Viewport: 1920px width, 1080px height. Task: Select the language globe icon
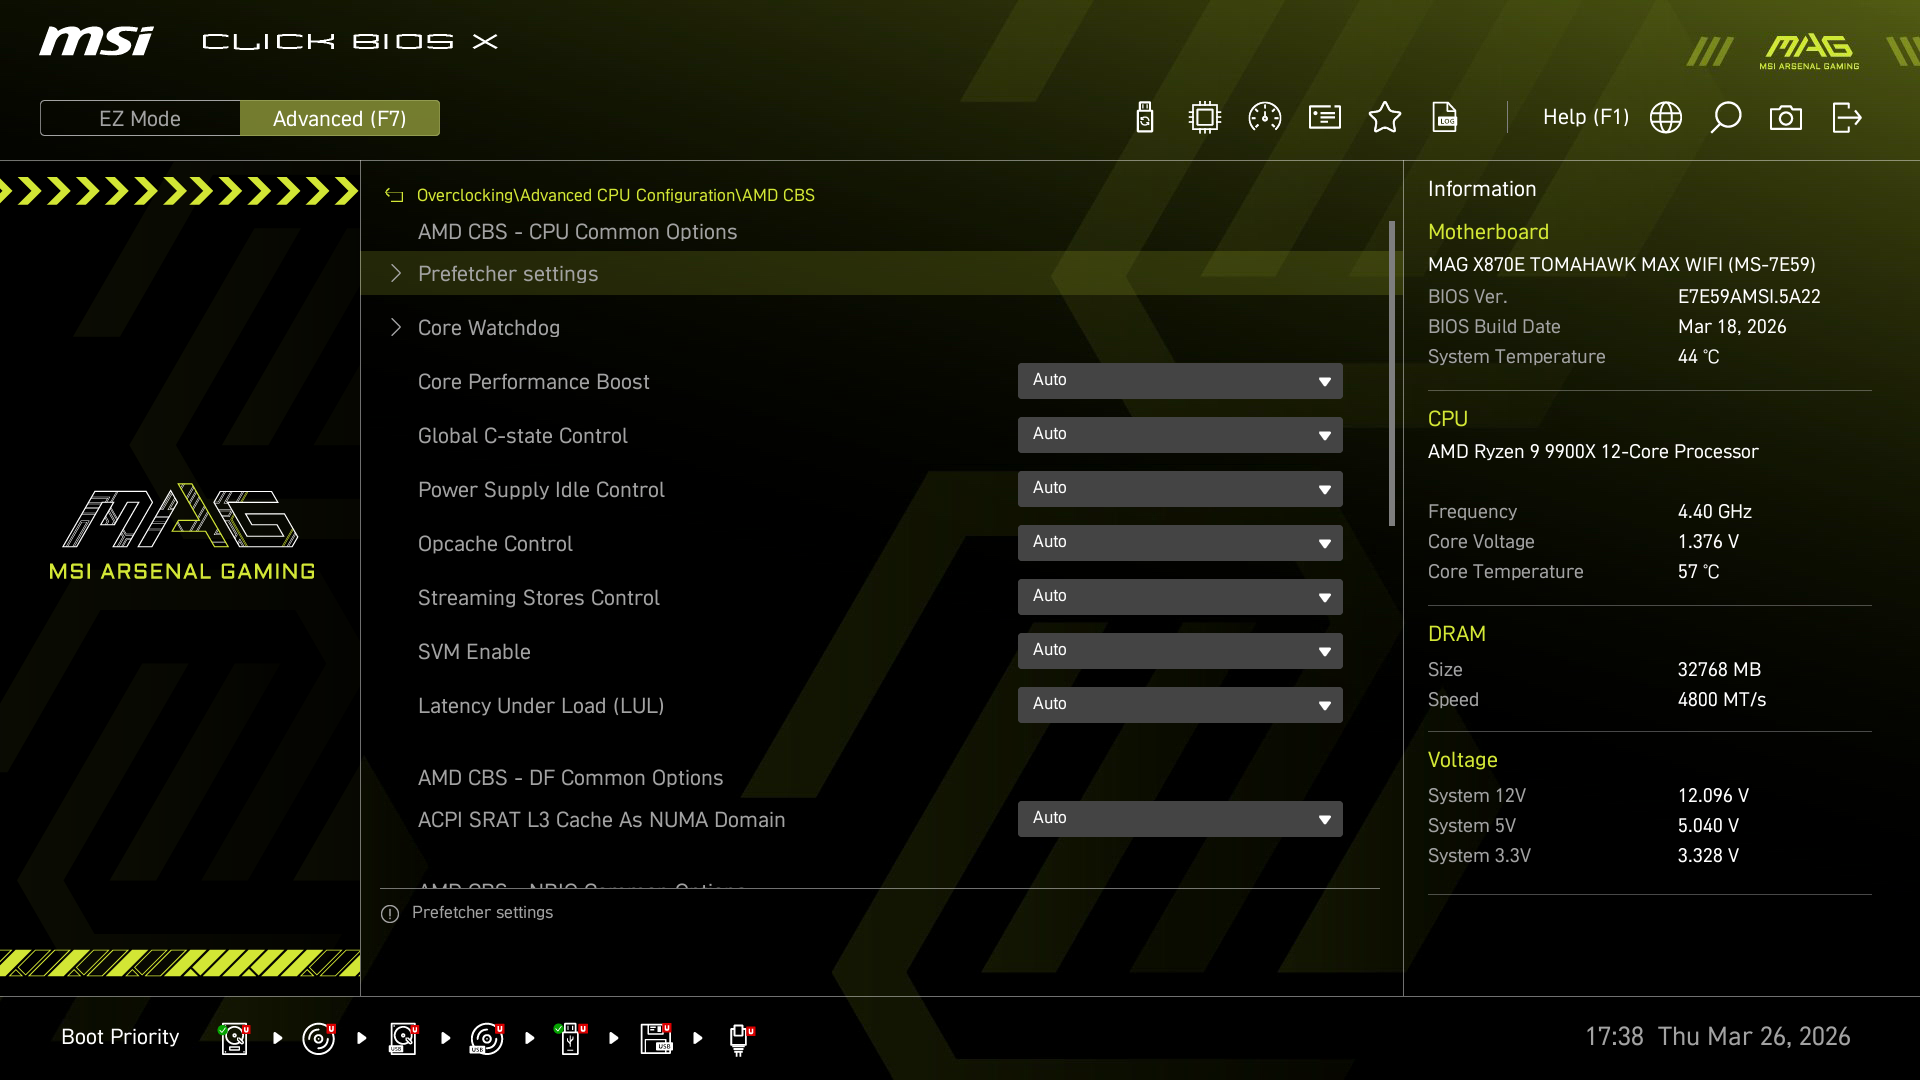pyautogui.click(x=1666, y=117)
